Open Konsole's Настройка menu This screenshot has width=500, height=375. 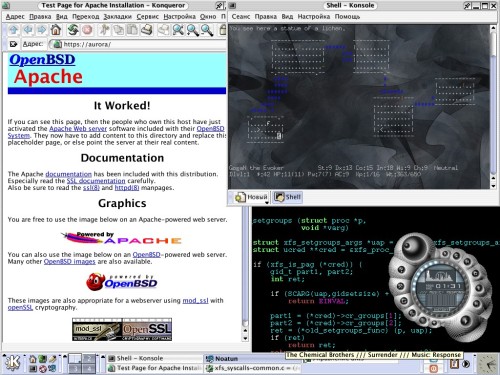(314, 17)
